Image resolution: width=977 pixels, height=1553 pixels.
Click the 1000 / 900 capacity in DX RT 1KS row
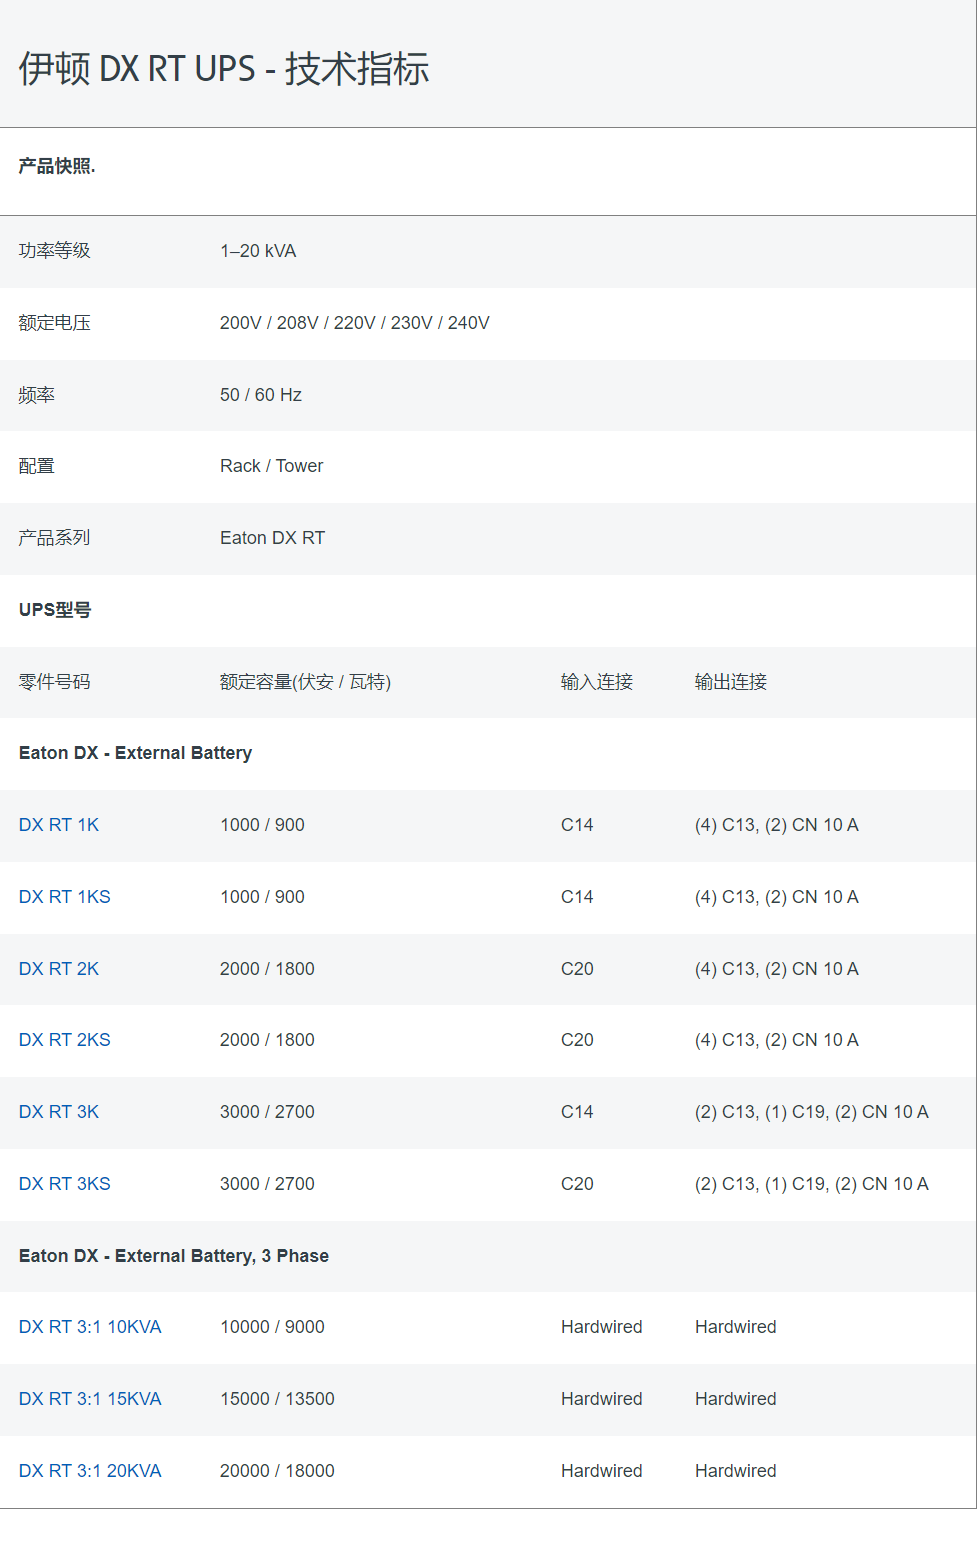(x=263, y=897)
